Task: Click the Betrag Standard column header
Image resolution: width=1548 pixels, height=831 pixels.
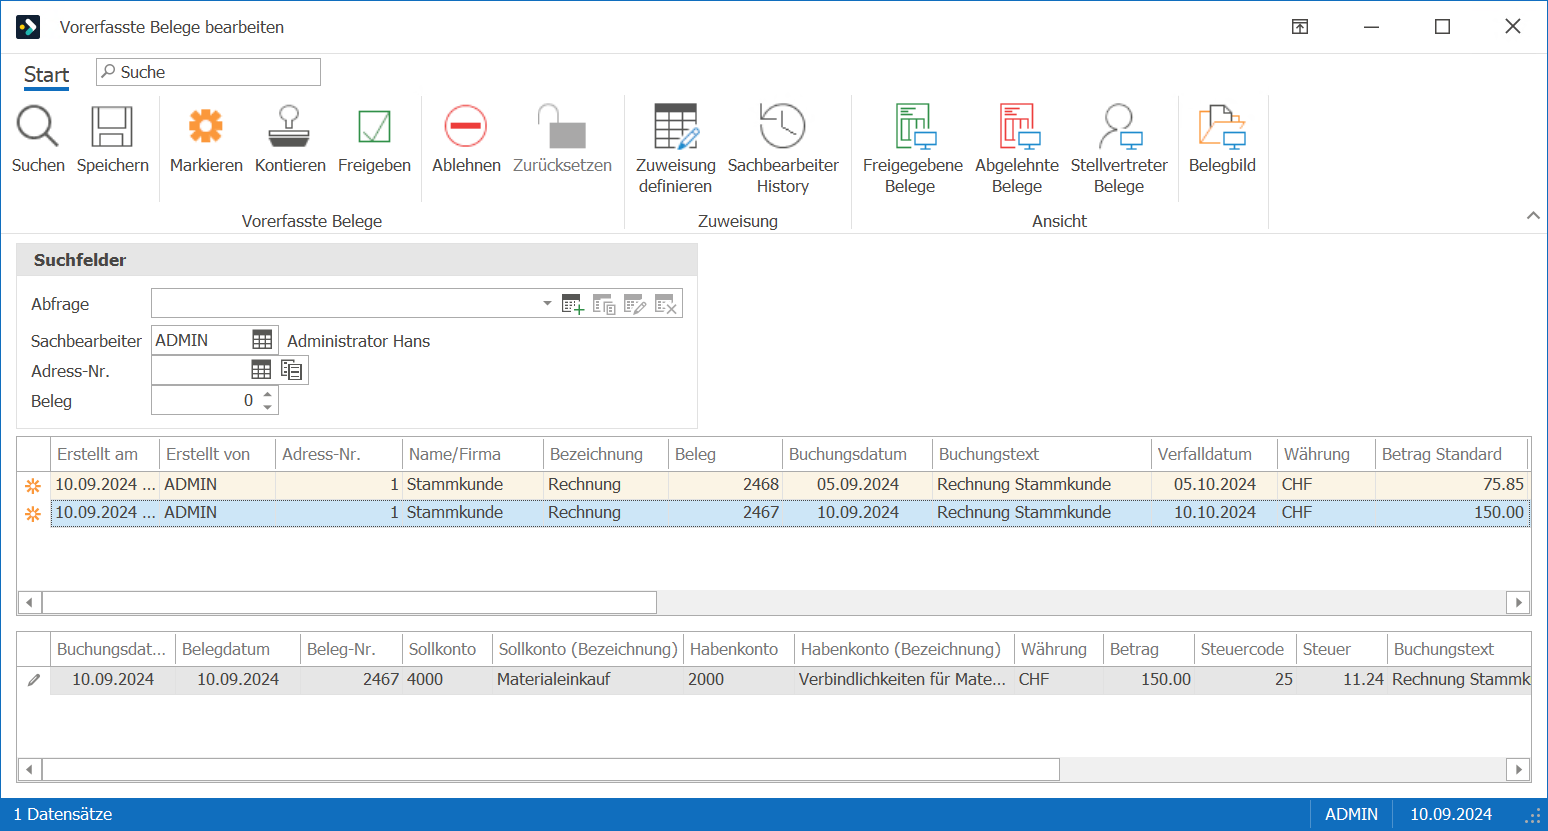Action: click(1452, 454)
